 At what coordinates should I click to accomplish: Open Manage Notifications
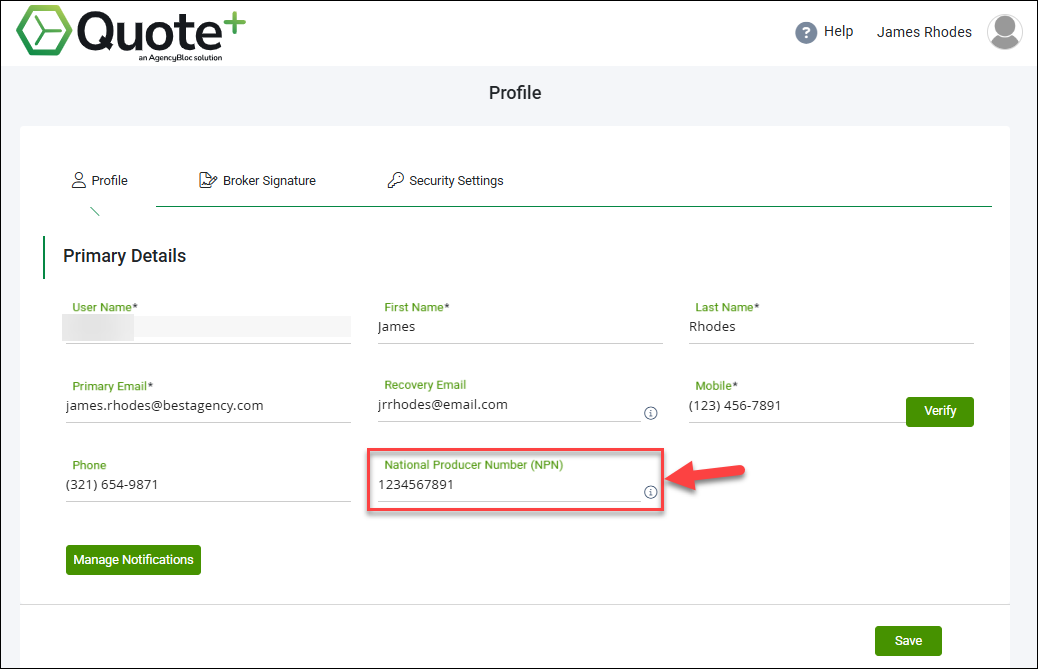pos(132,560)
